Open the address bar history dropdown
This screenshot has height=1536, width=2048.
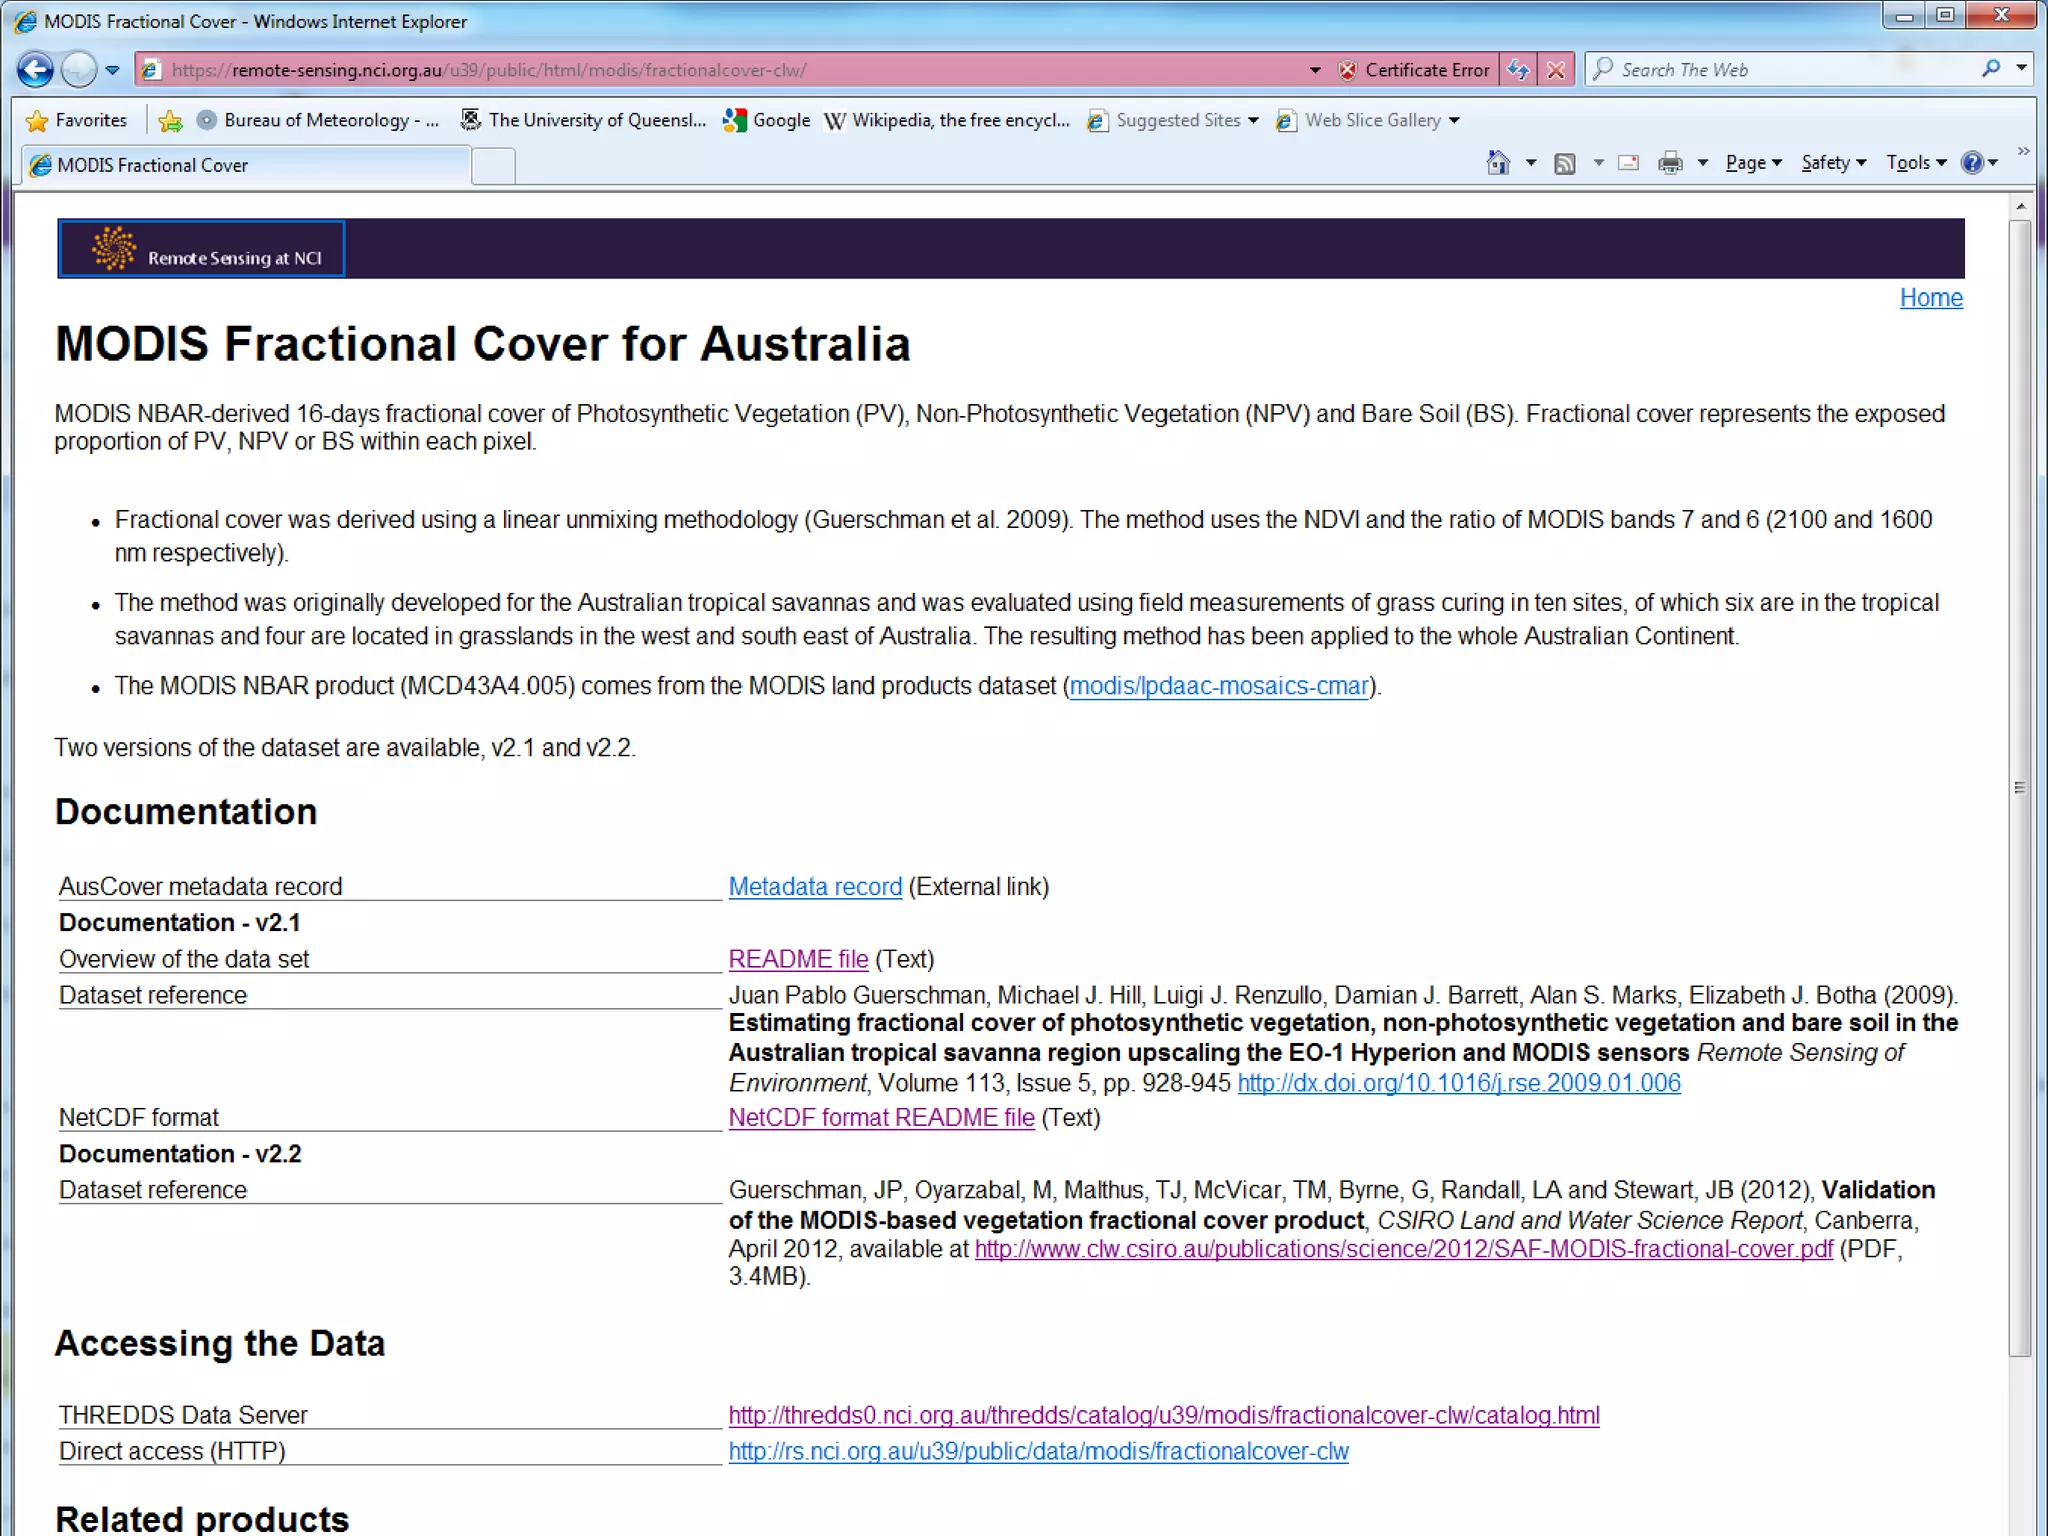(1315, 70)
